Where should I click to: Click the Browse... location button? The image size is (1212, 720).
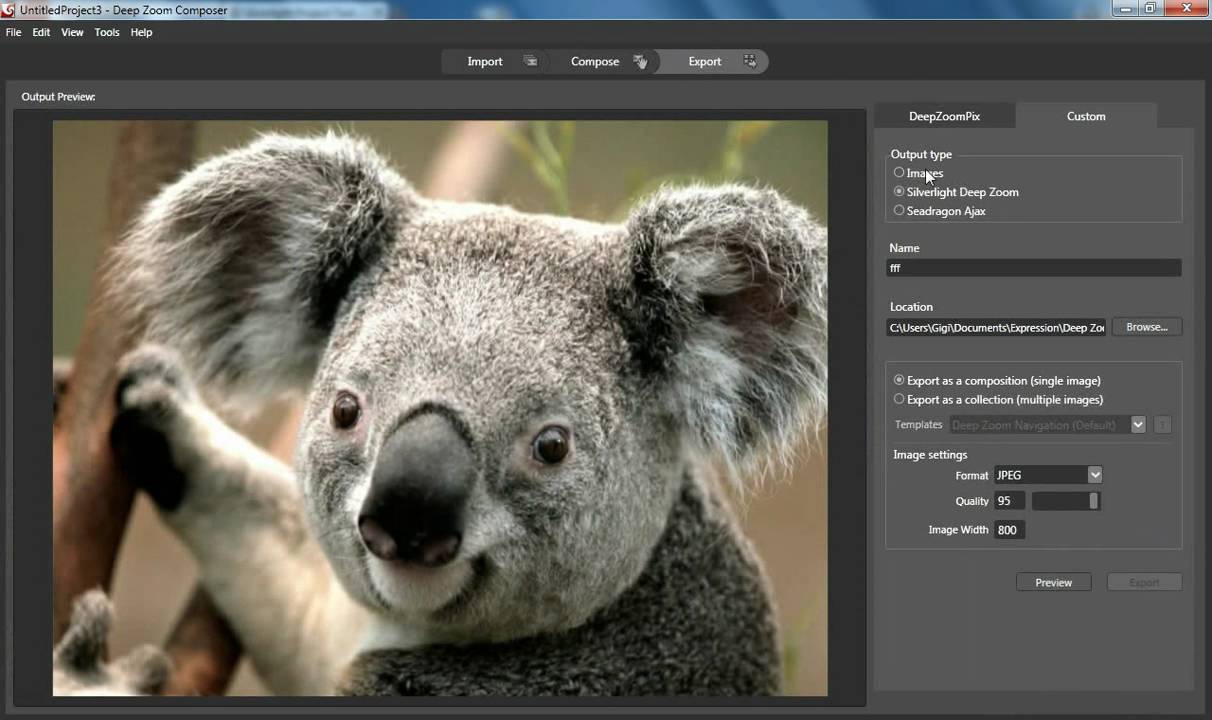coord(1146,327)
